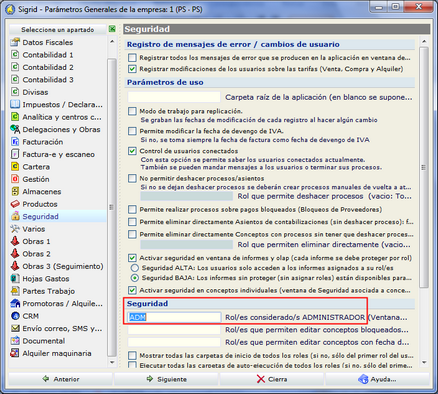This screenshot has height=394, width=438.
Task: Click the Obras 1 cone icon
Action: pyautogui.click(x=15, y=241)
